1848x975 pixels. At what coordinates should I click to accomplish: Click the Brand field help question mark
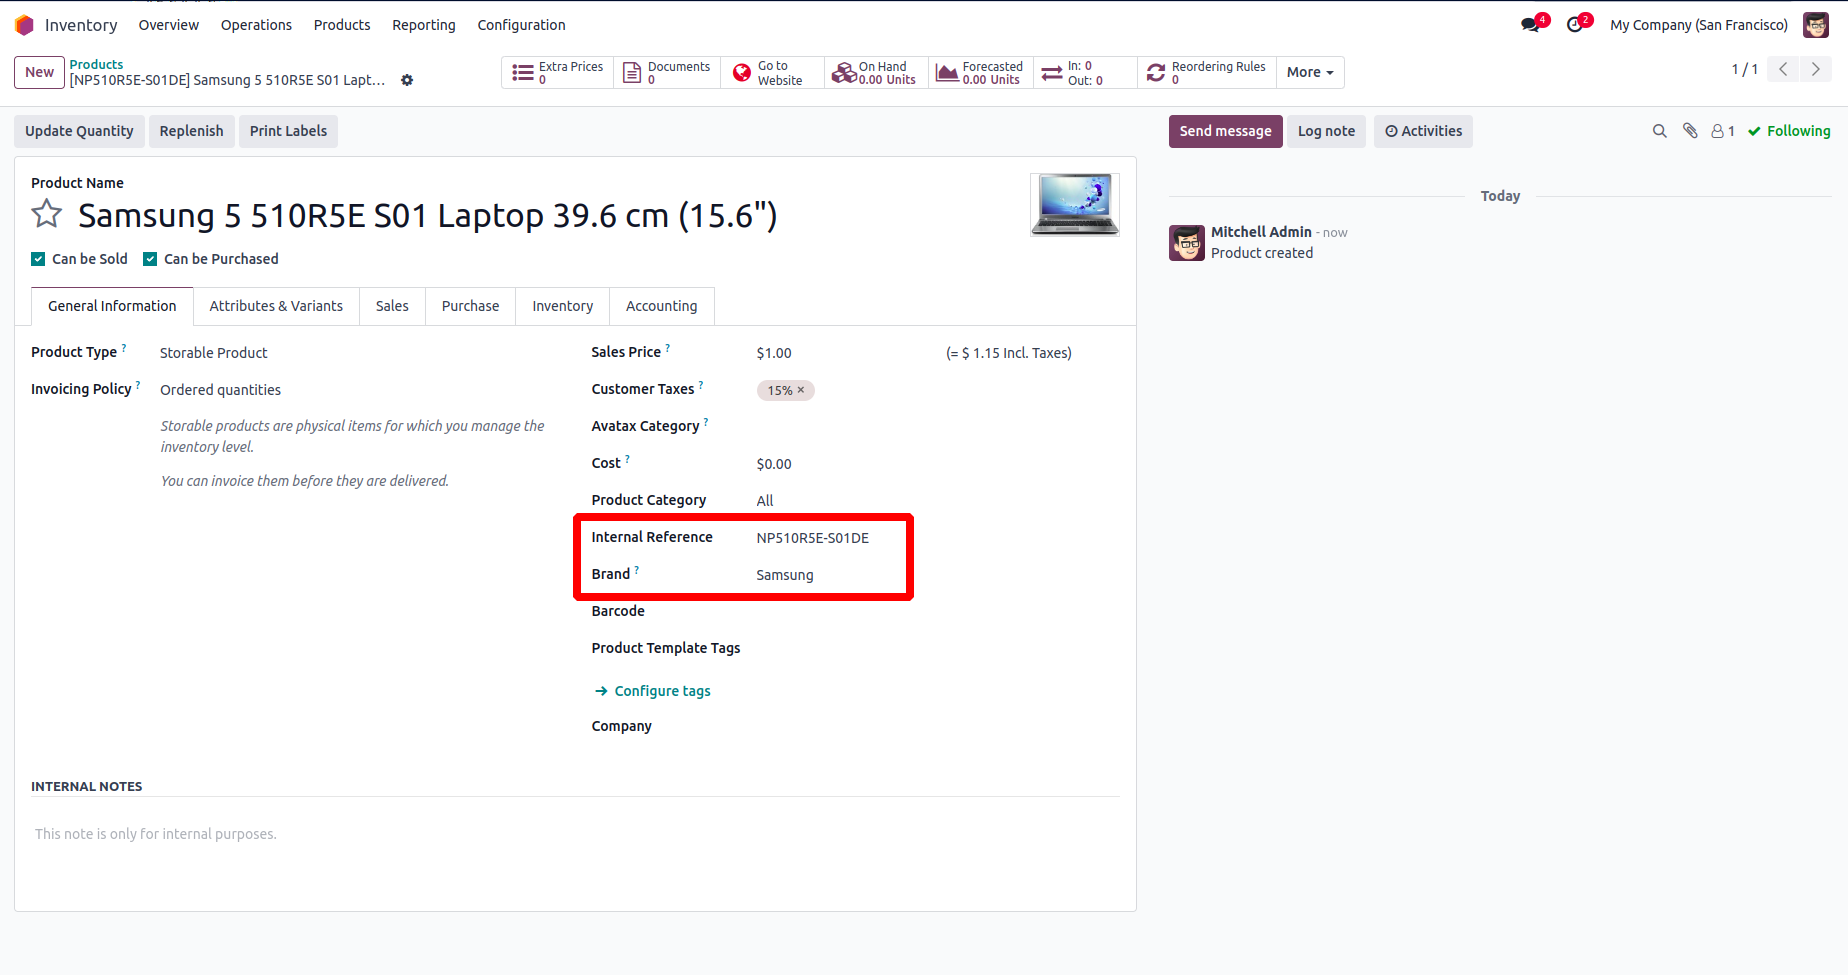[637, 570]
